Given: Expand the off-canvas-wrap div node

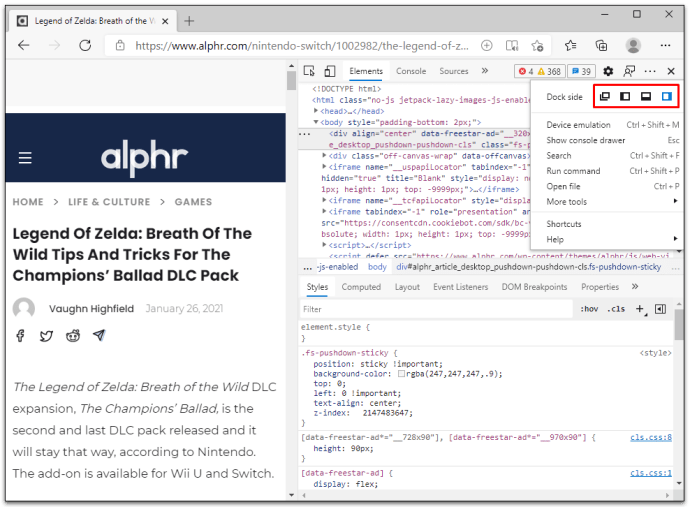Looking at the screenshot, I should click(x=324, y=155).
